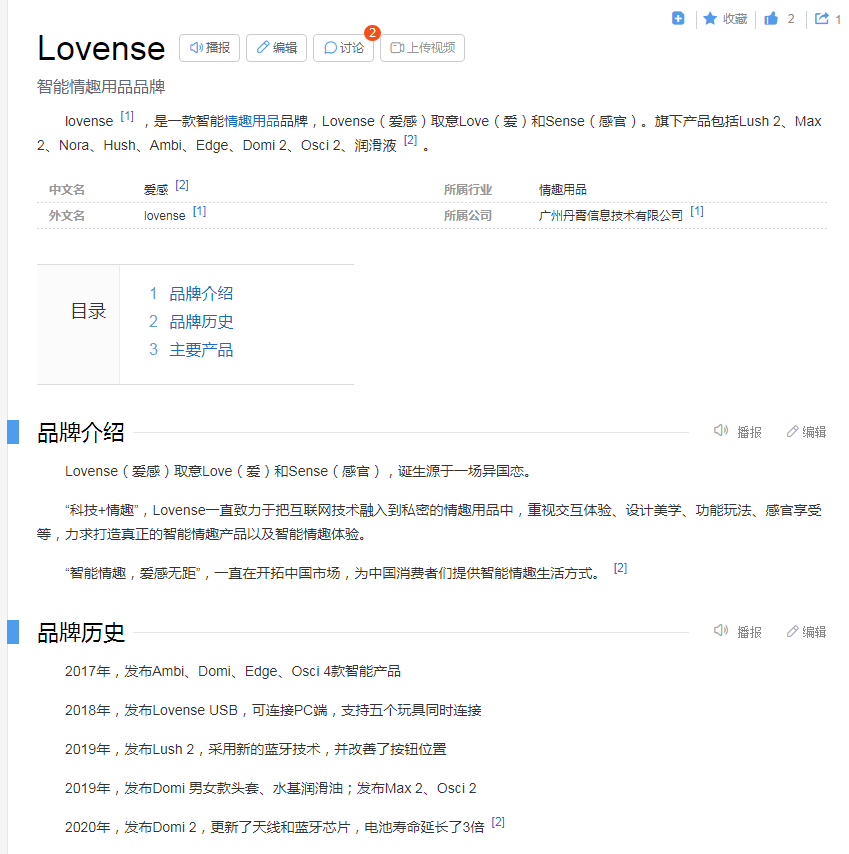Click the 播报 button beside the Lovense title
849x854 pixels.
(x=209, y=48)
